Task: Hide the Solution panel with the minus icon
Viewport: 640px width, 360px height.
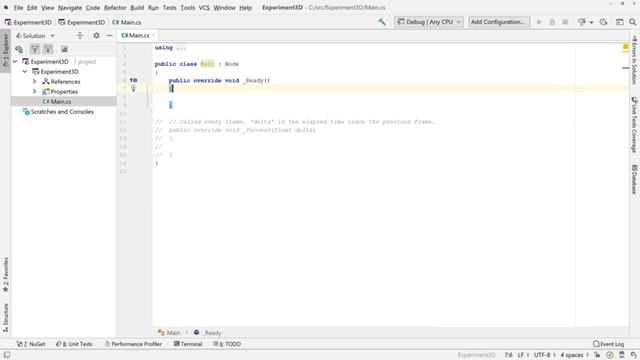Action: pos(109,36)
